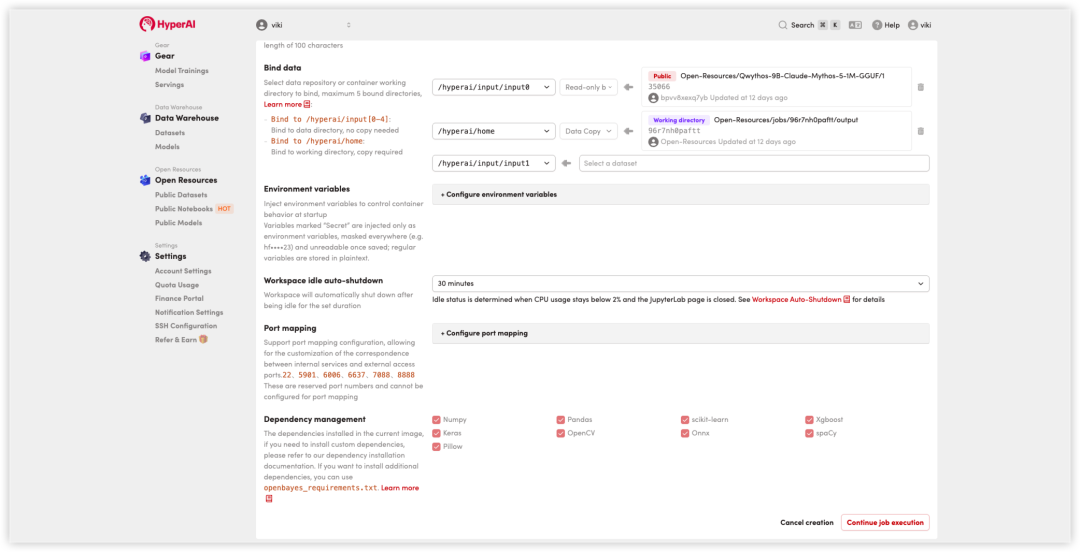Viewport: 1080px width, 552px height.
Task: Switch language with the translate icon
Action: pos(855,25)
